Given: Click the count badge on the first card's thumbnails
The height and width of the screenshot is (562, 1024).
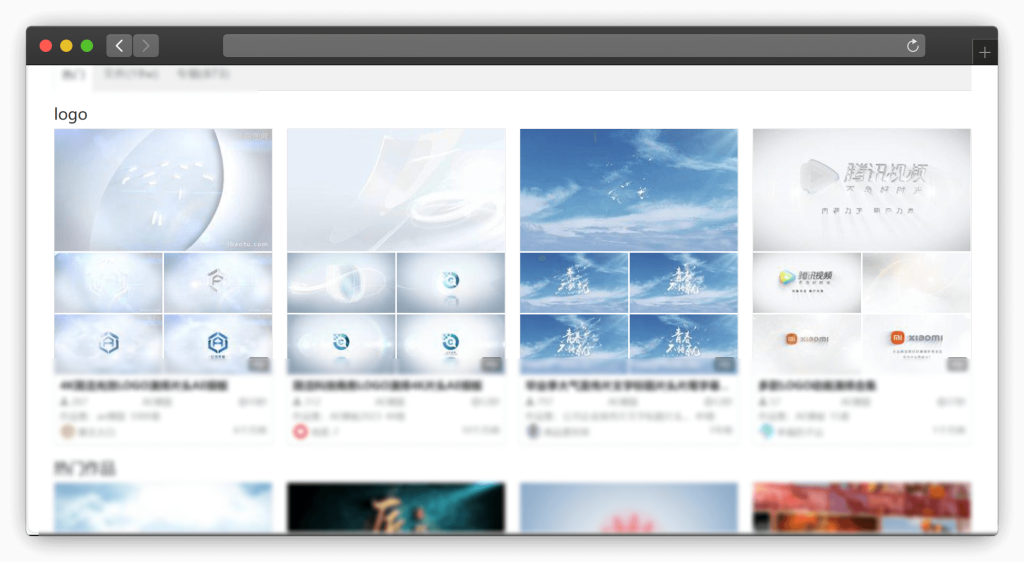Looking at the screenshot, I should pos(258,364).
